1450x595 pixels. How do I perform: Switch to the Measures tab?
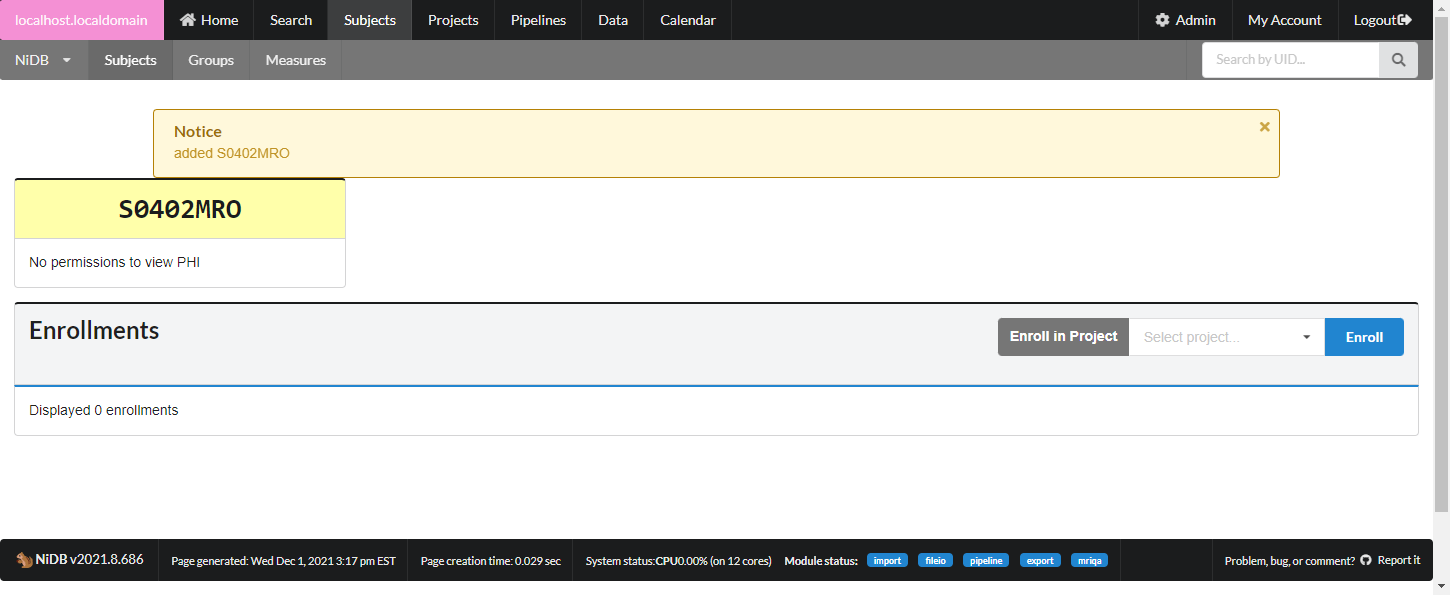point(295,60)
